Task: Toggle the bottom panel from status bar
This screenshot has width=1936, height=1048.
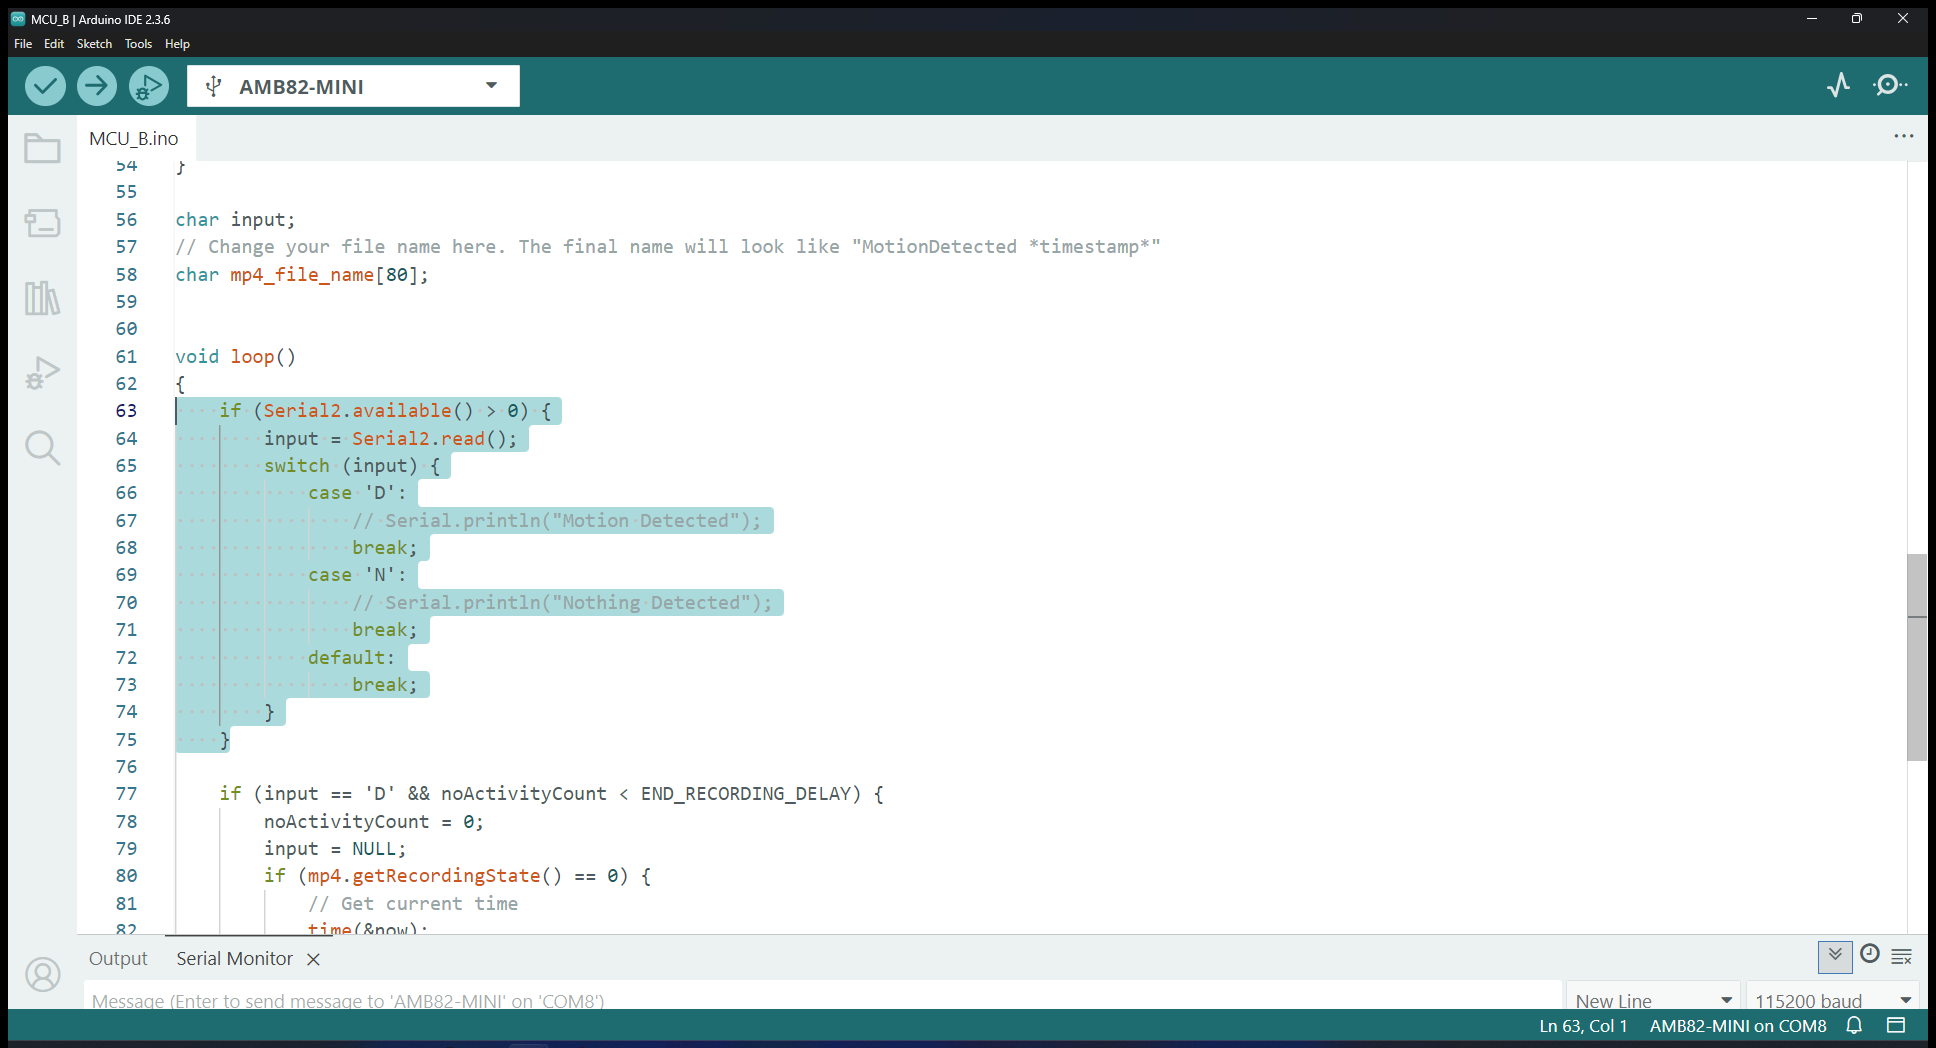Action: coord(1896,1026)
